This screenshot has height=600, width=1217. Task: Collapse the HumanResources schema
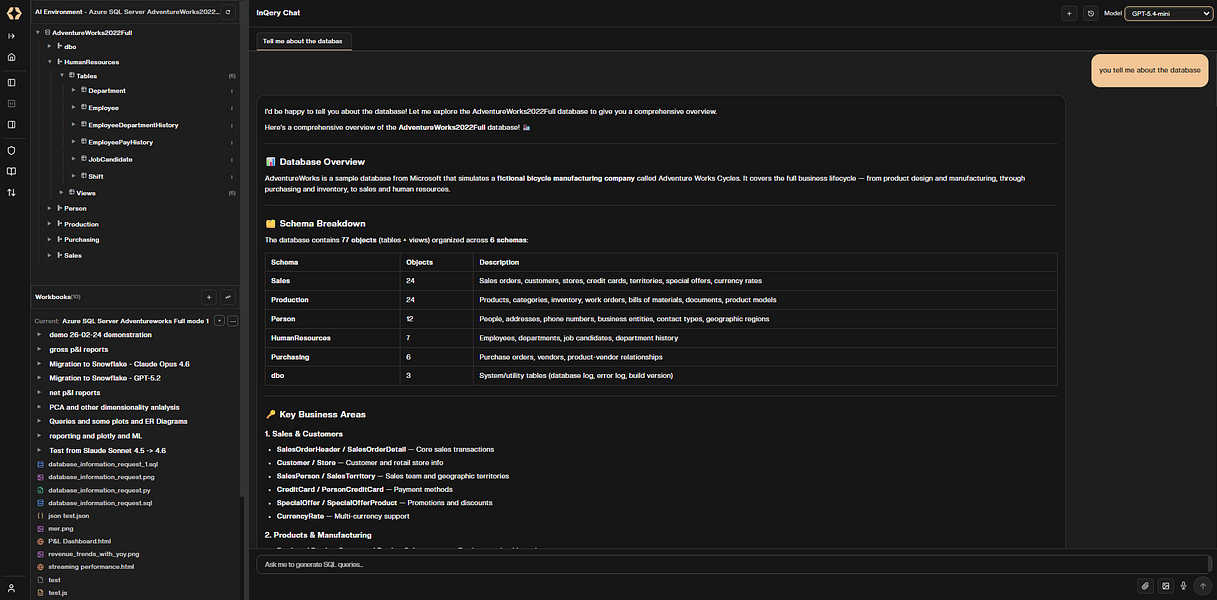click(x=50, y=62)
